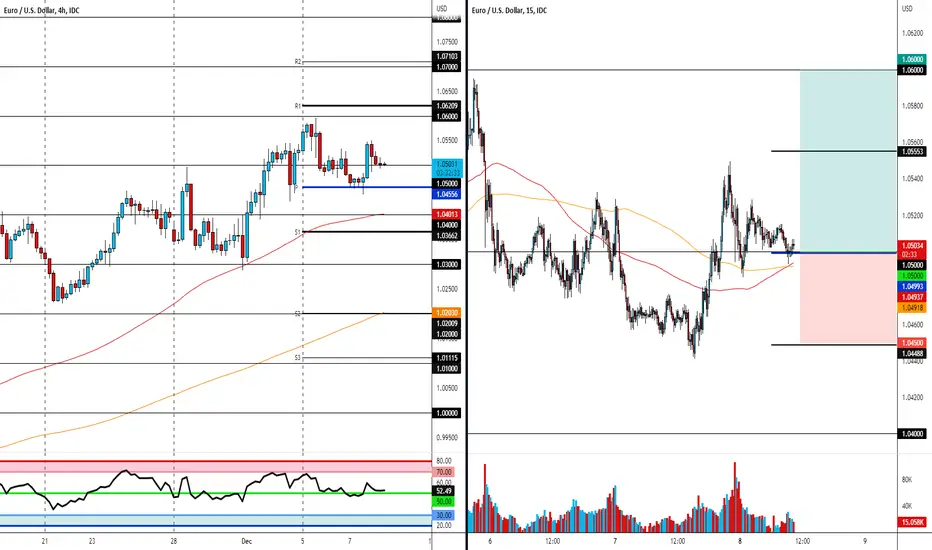Click the 'Euro / U.S. Dollar, 15, IDC' chart title
The height and width of the screenshot is (550, 932).
509,10
